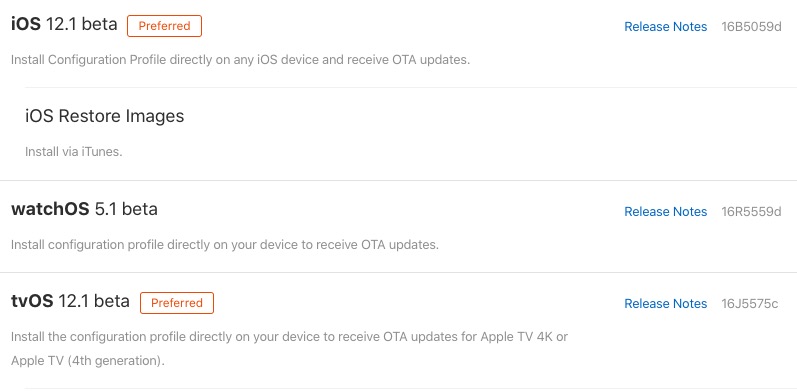
Task: Open Release Notes for tvOS 12.1 beta
Action: [x=665, y=304]
